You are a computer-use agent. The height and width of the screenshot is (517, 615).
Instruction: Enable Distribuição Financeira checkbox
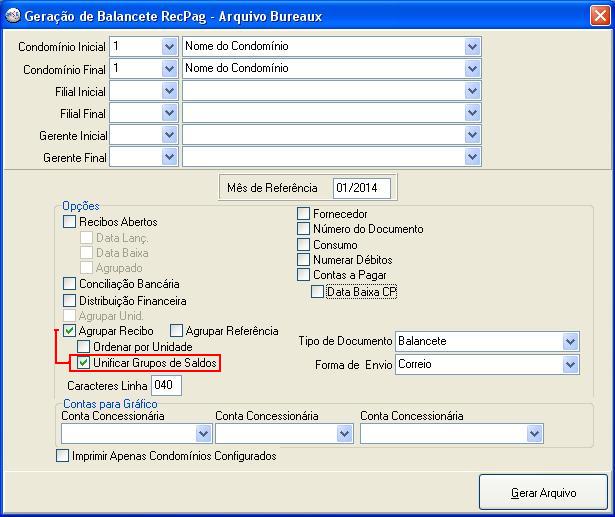click(x=70, y=300)
